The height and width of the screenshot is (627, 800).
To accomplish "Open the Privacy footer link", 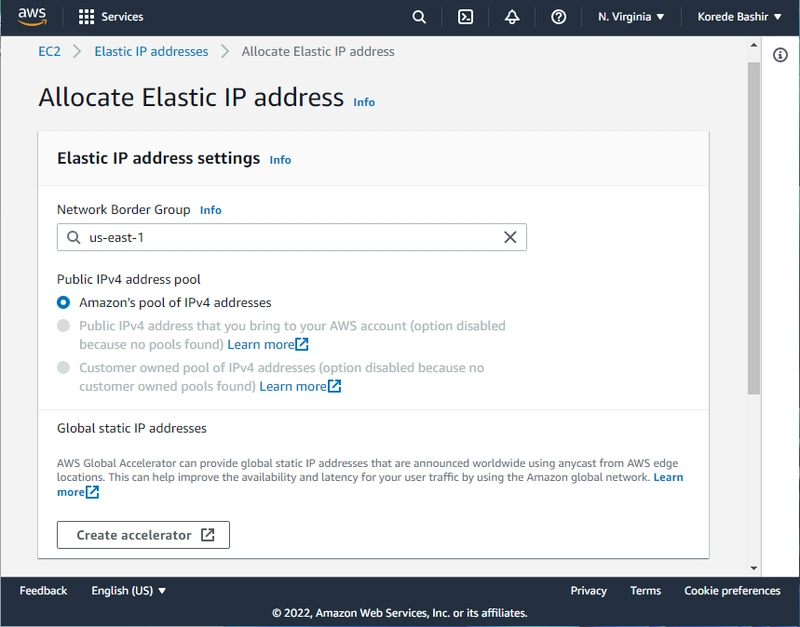I will coord(588,590).
